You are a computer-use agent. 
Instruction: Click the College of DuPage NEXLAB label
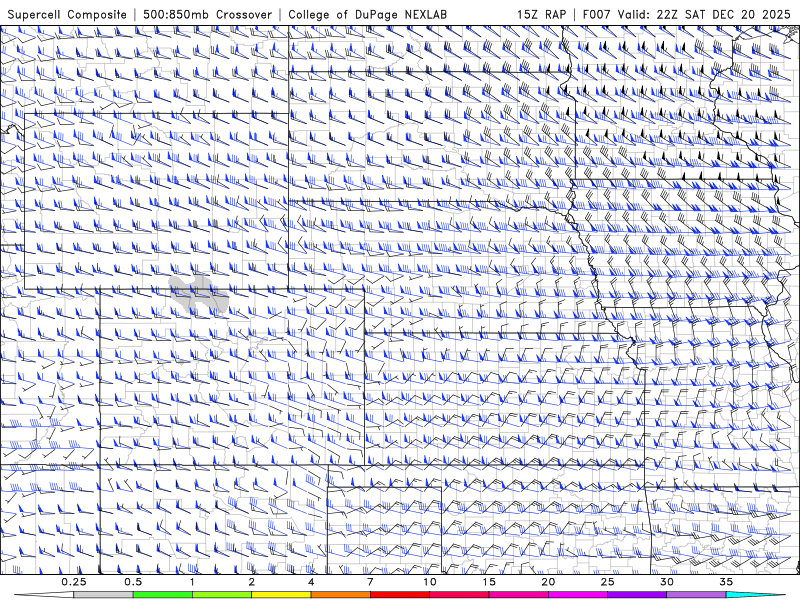pos(367,14)
